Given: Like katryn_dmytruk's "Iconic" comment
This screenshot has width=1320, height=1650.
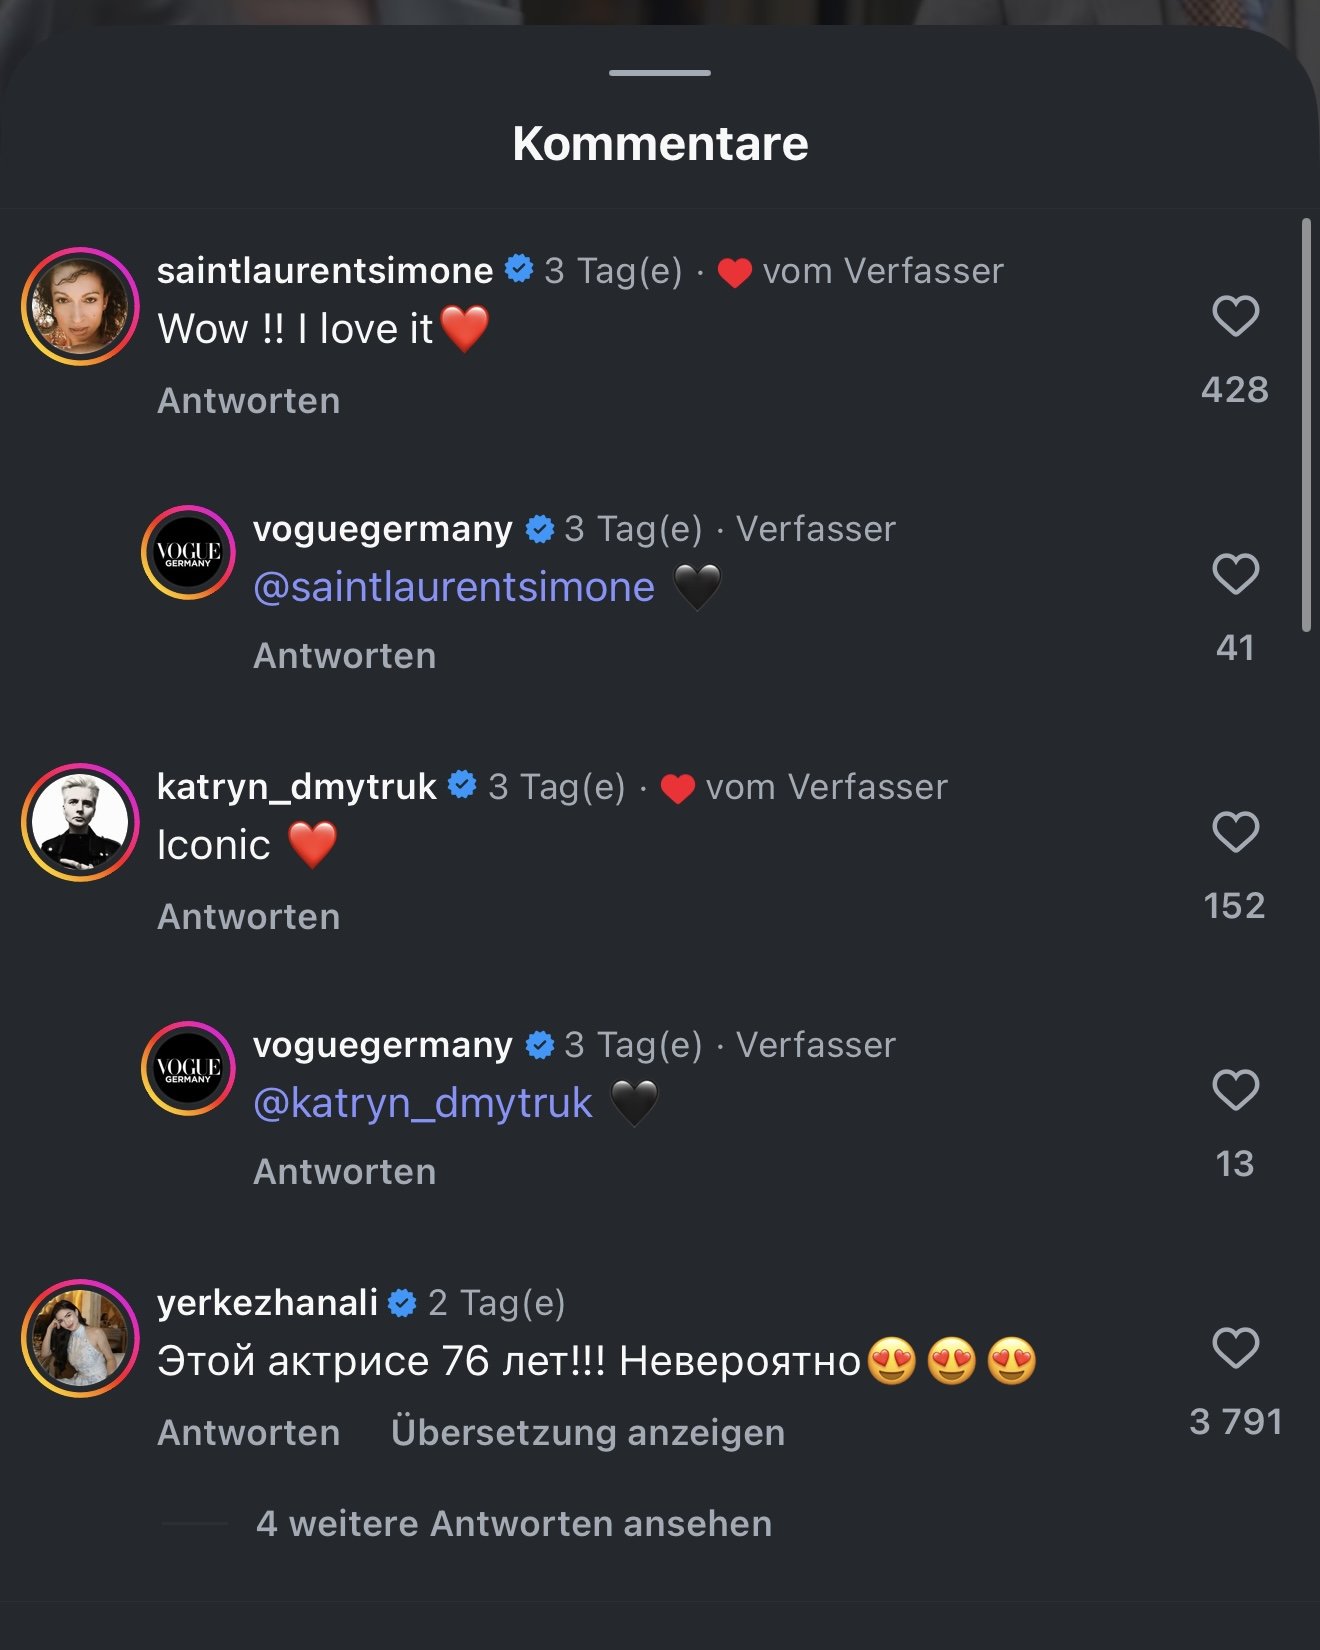Looking at the screenshot, I should (x=1235, y=832).
